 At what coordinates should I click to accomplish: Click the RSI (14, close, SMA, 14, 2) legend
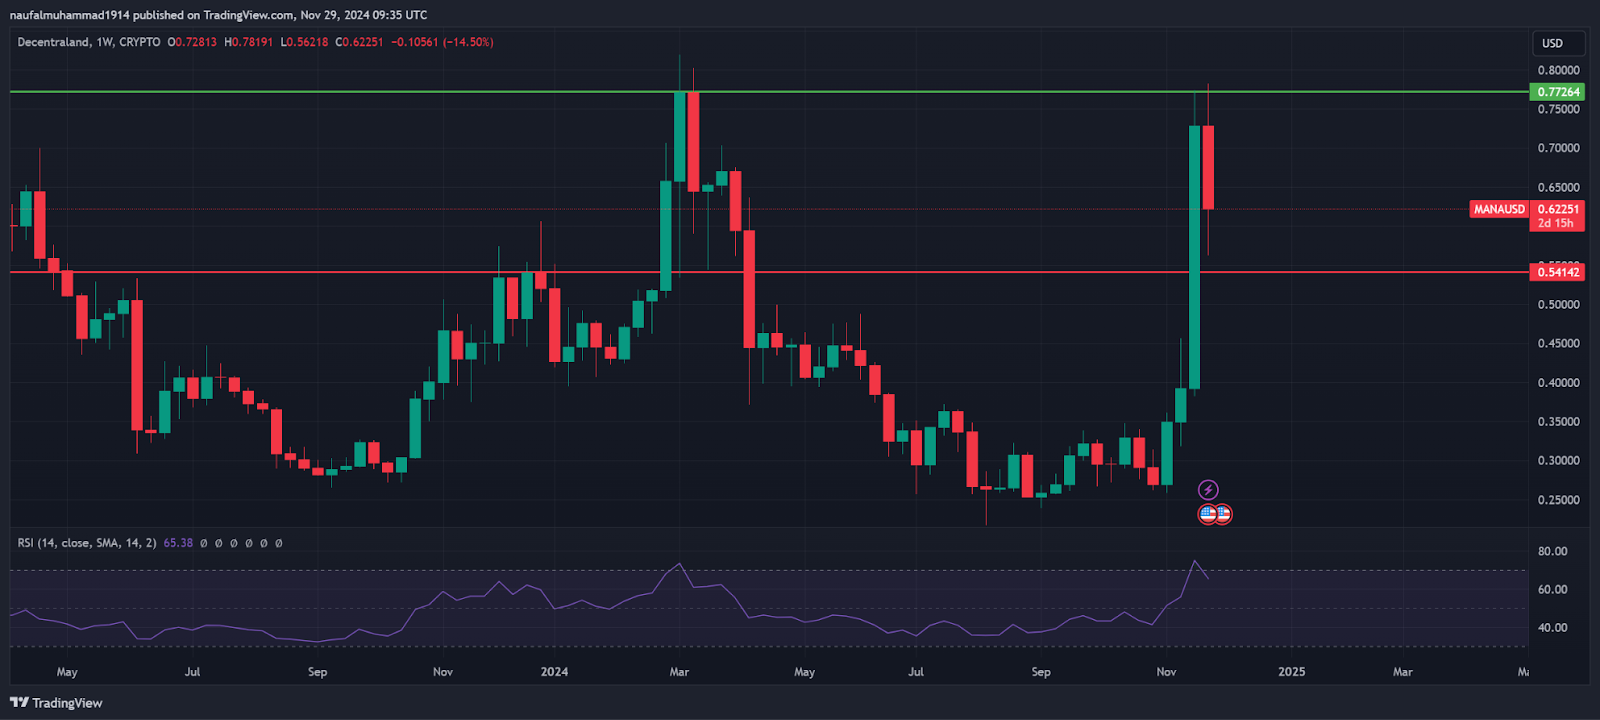[87, 543]
